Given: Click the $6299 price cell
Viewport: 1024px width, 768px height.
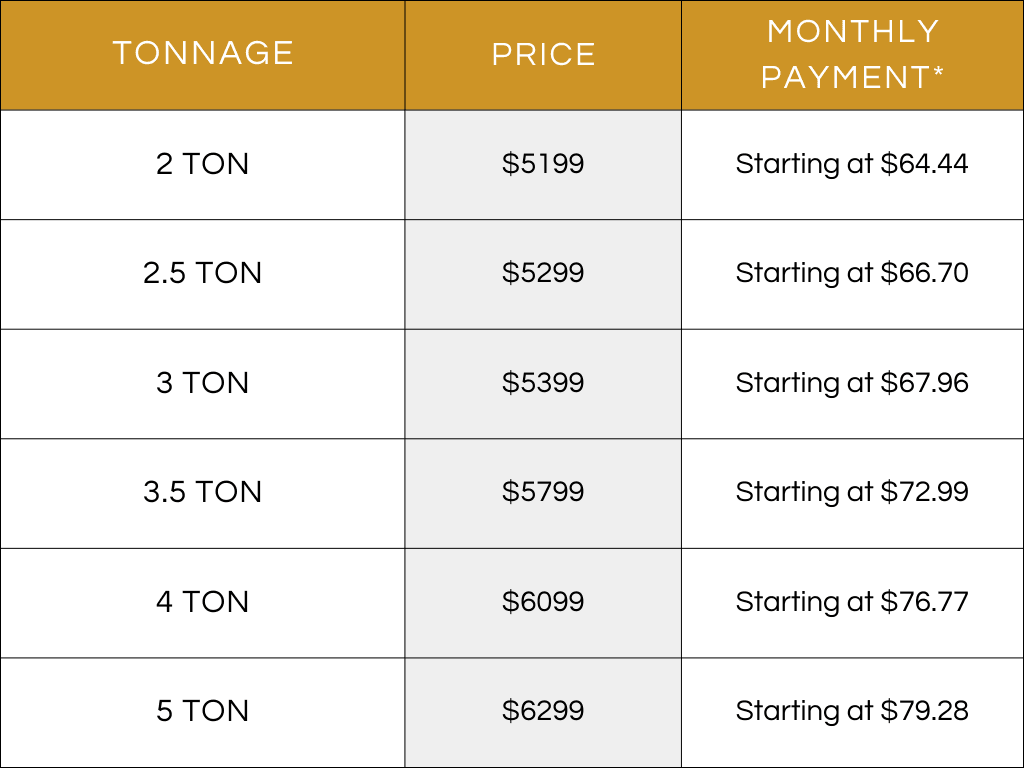Looking at the screenshot, I should 543,711.
